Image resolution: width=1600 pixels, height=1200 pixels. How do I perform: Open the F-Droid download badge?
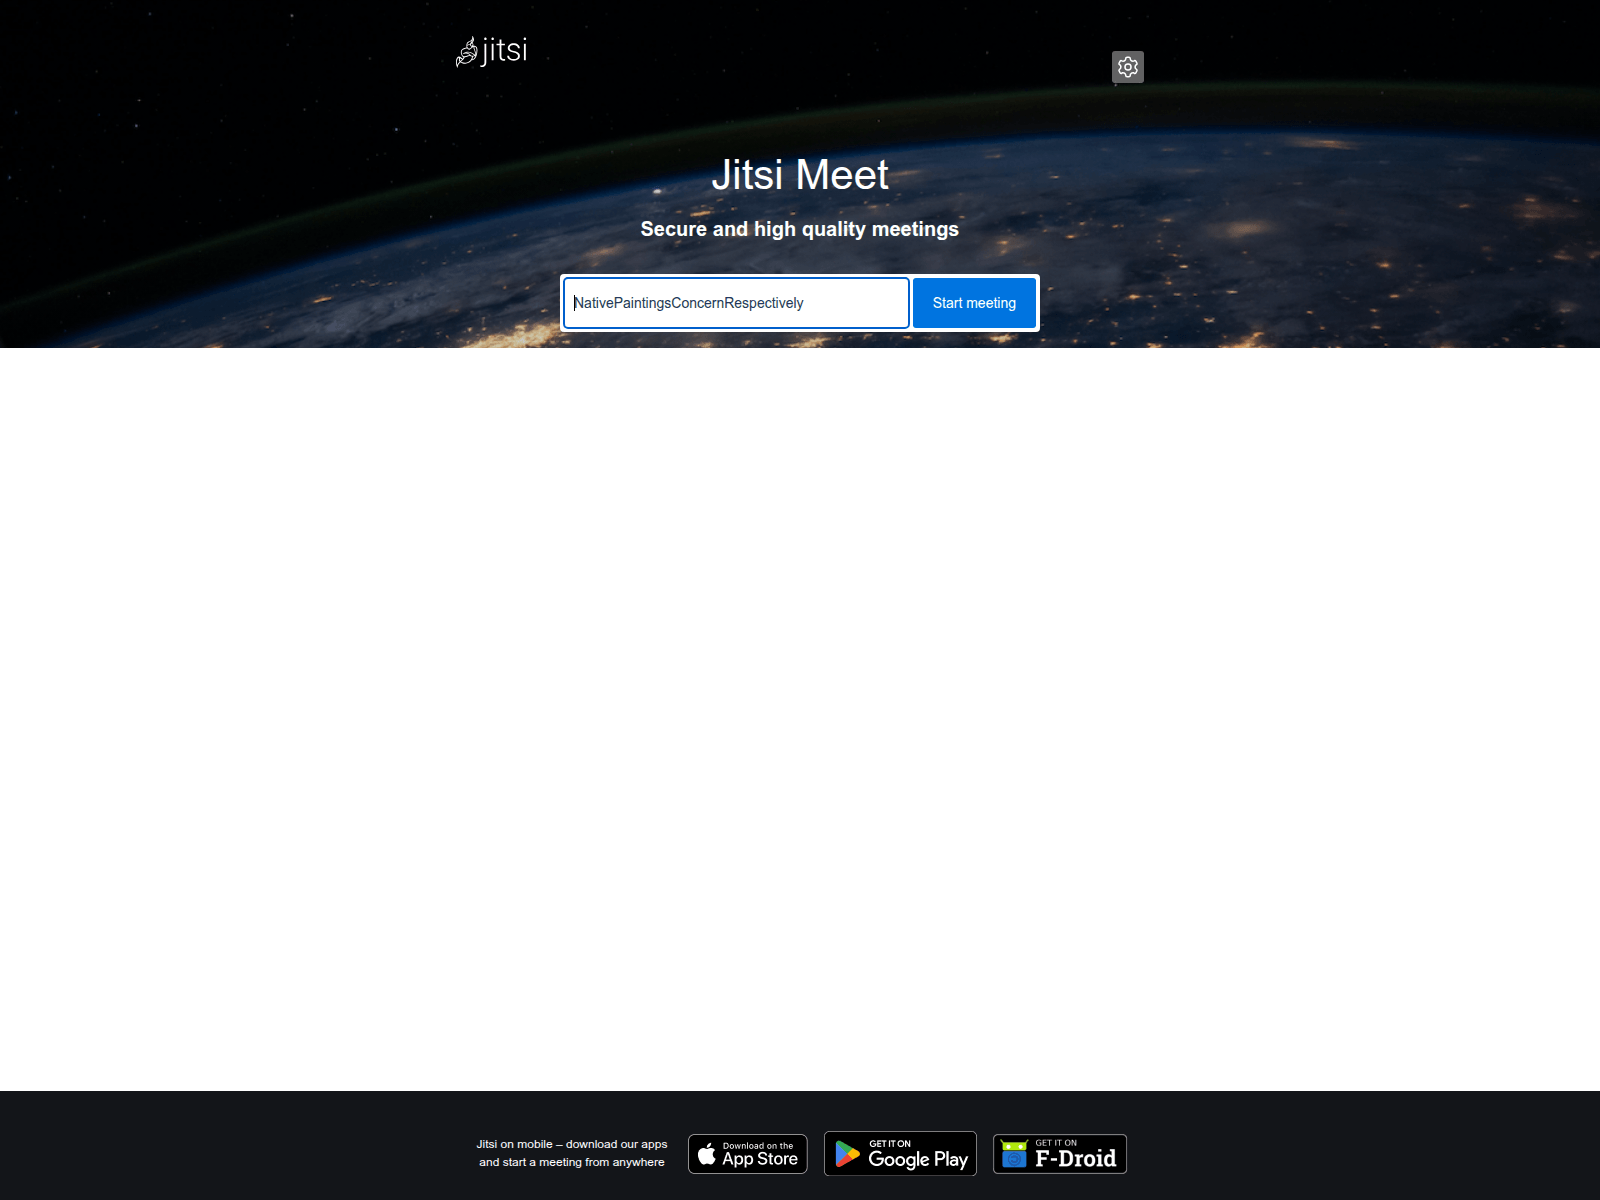tap(1060, 1154)
